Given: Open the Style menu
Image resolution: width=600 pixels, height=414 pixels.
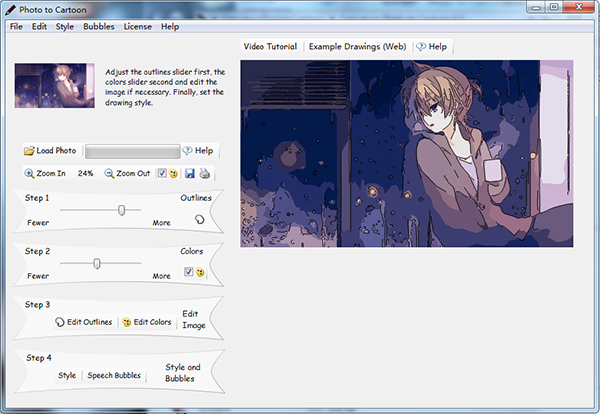Looking at the screenshot, I should click(x=65, y=26).
